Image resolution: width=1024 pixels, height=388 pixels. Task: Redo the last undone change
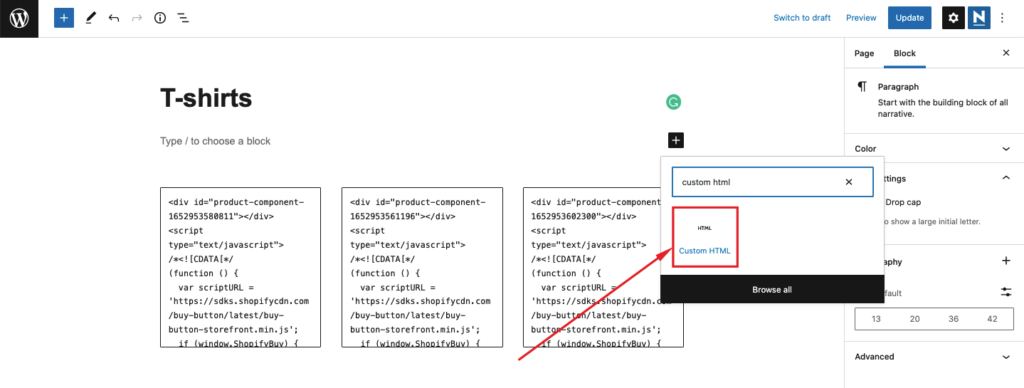point(136,18)
